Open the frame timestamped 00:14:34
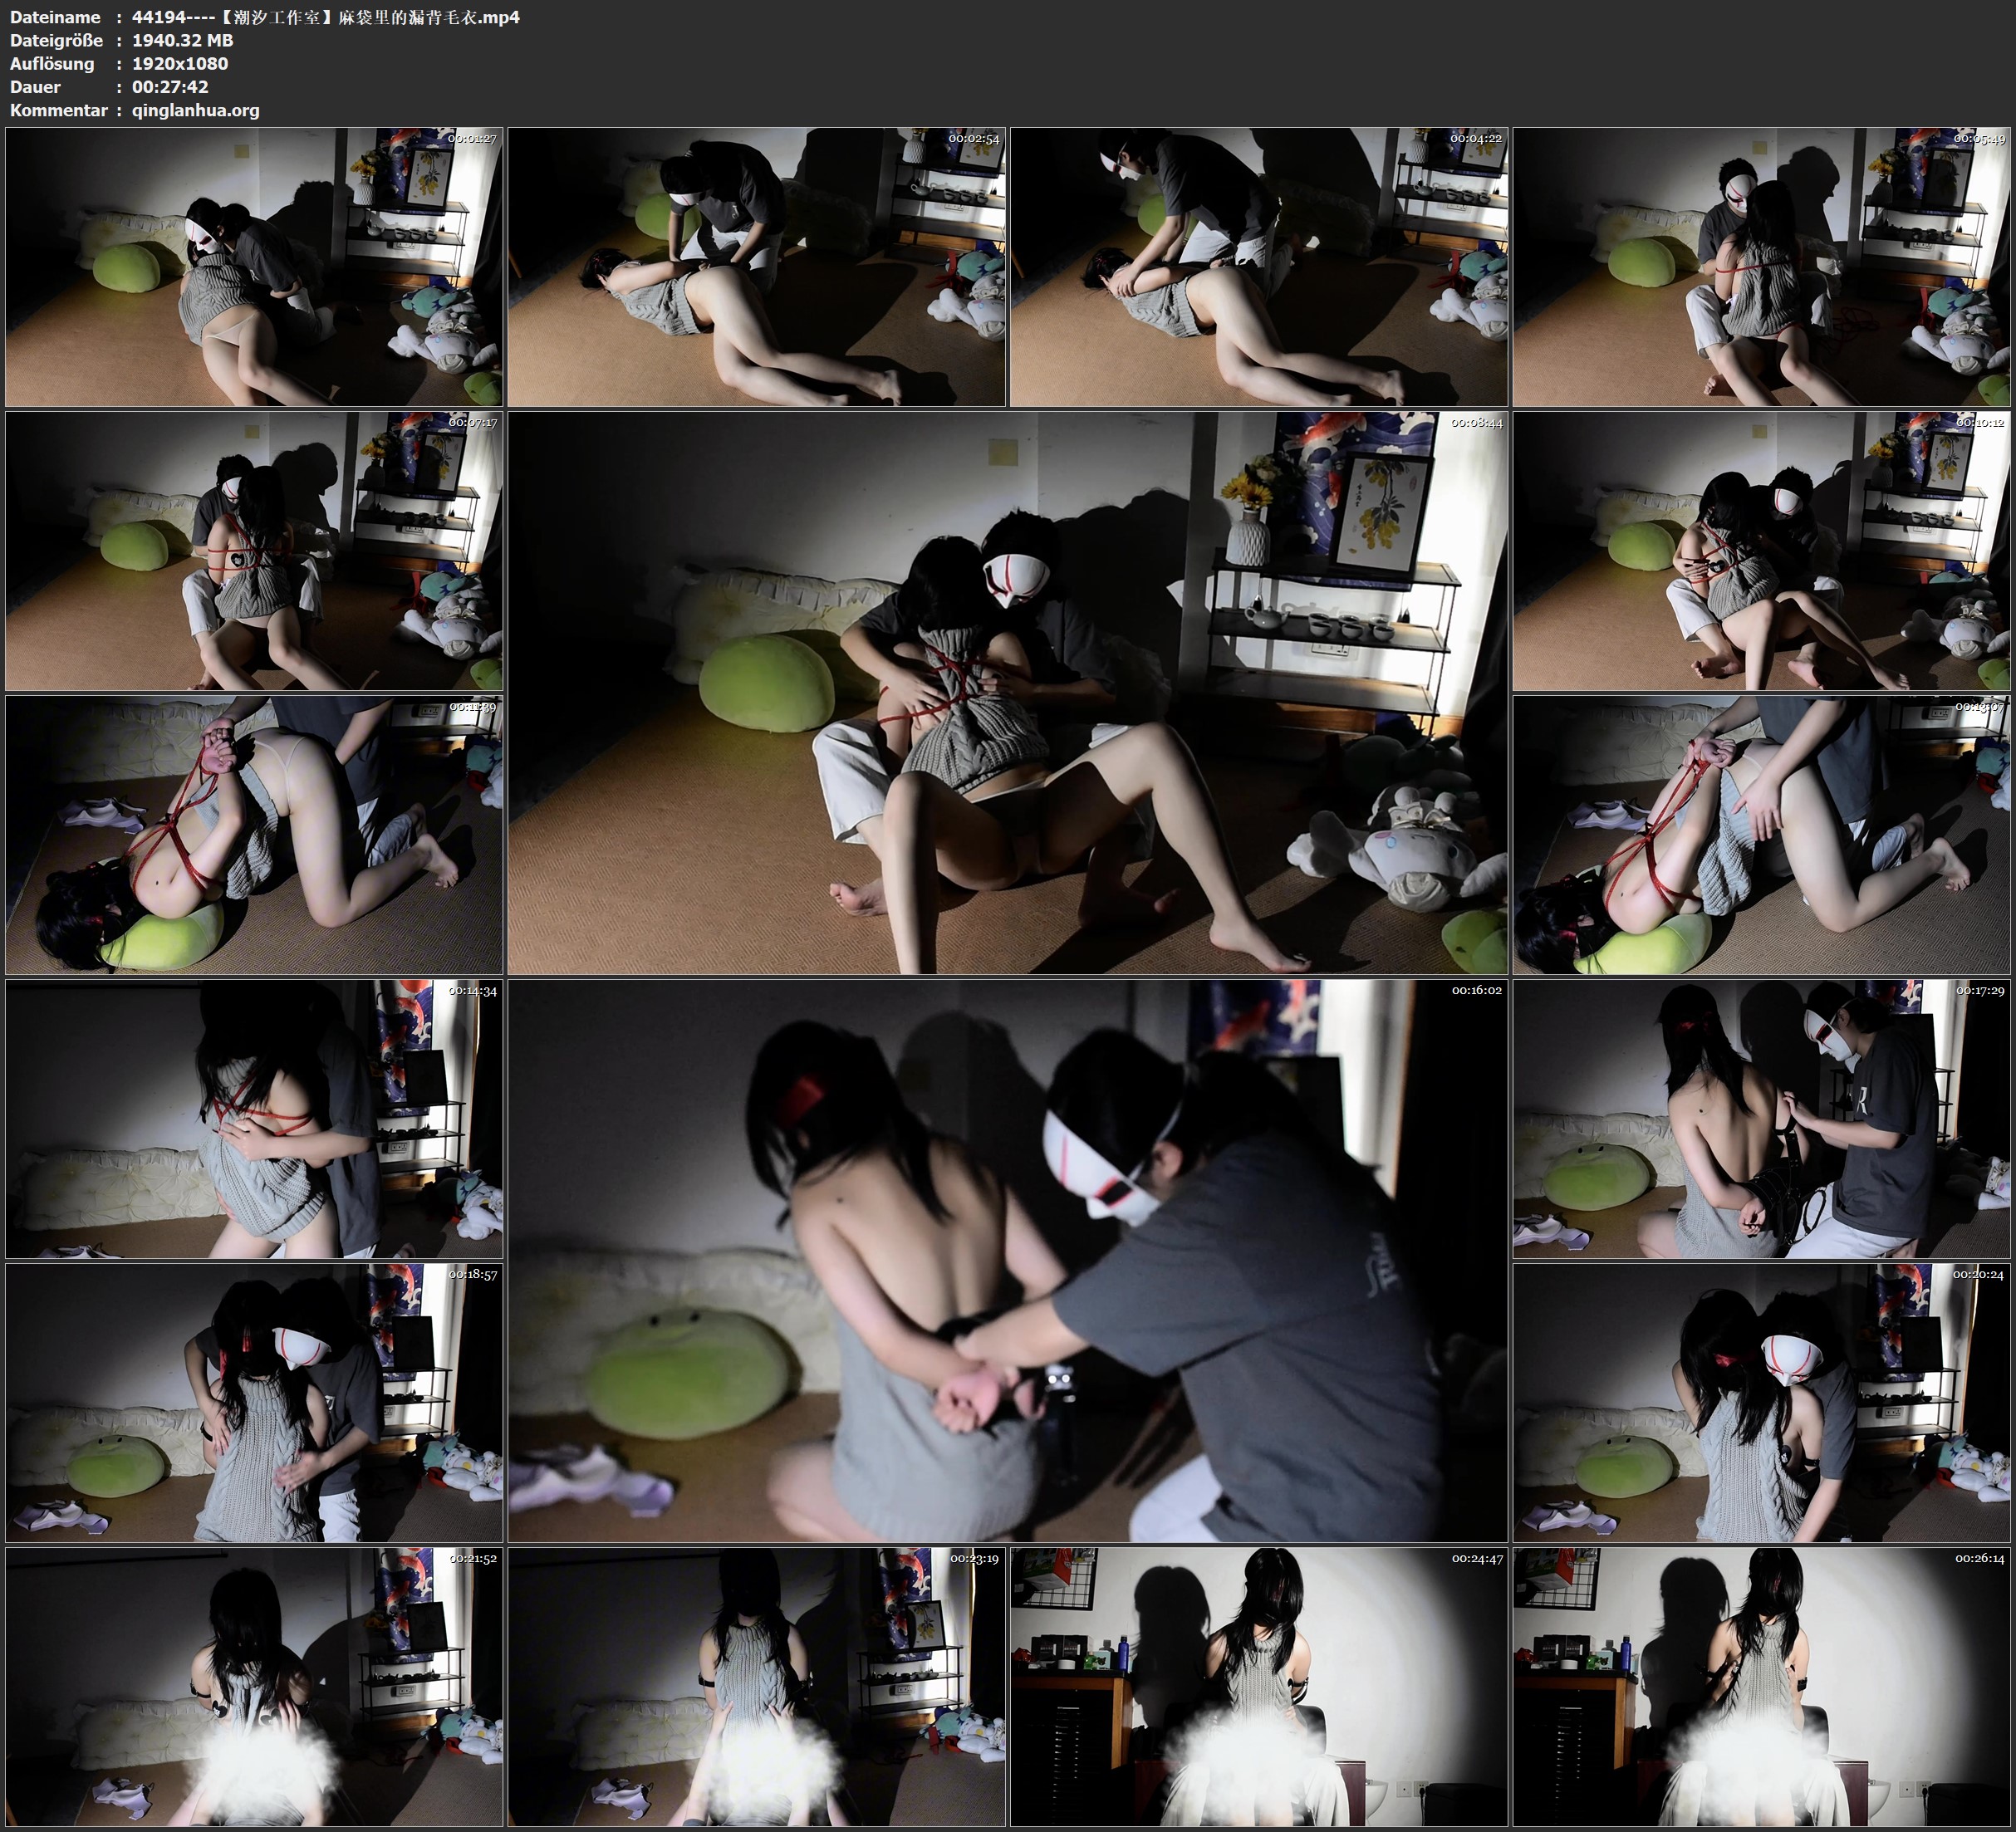 pos(254,1119)
